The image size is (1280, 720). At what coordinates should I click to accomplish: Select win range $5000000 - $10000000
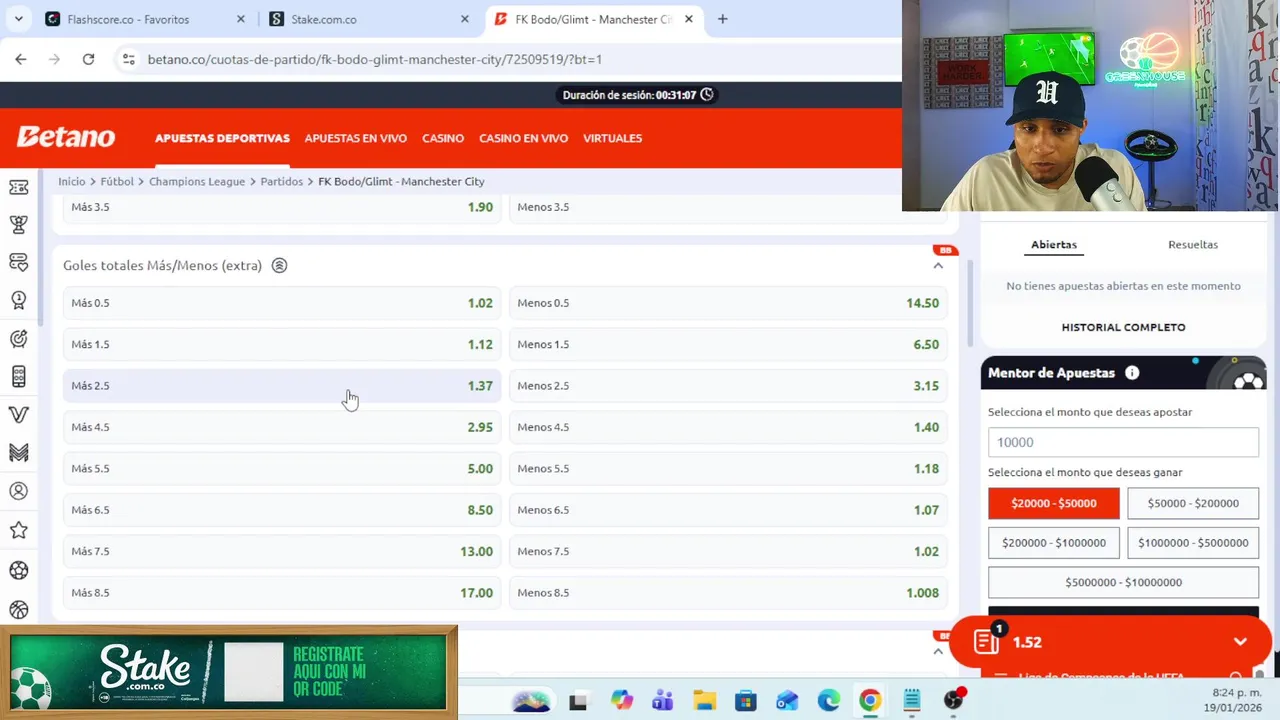click(1123, 582)
